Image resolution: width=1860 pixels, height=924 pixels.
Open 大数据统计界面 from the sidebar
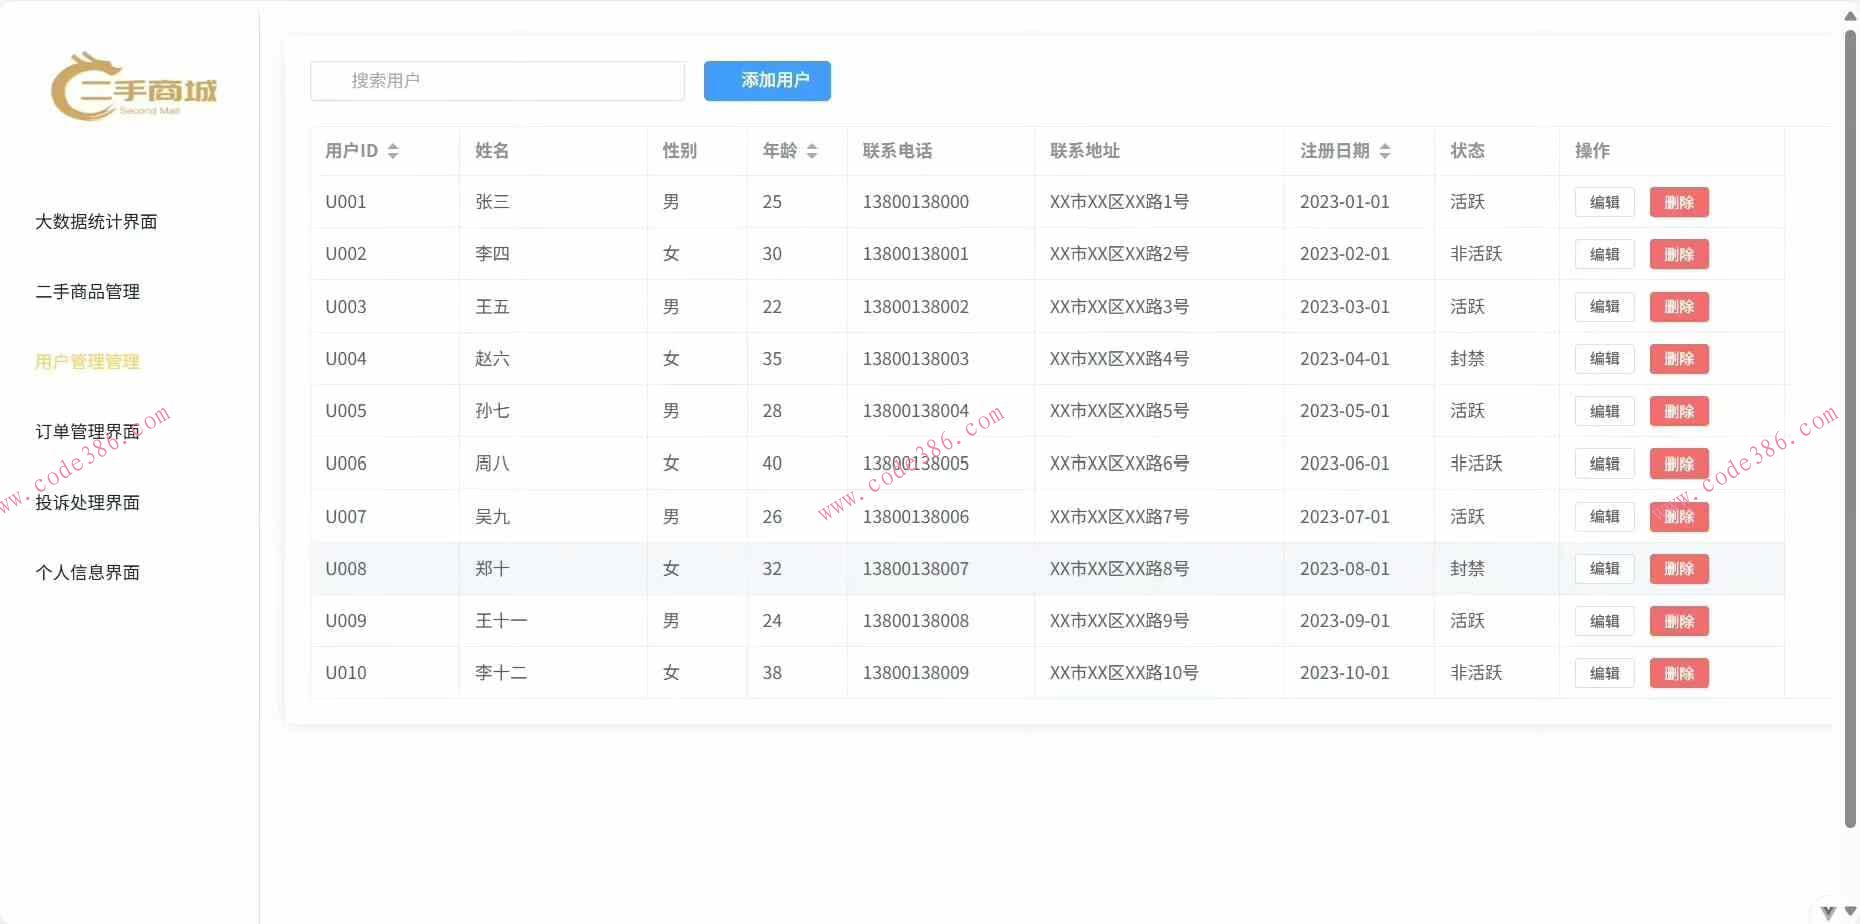coord(96,221)
